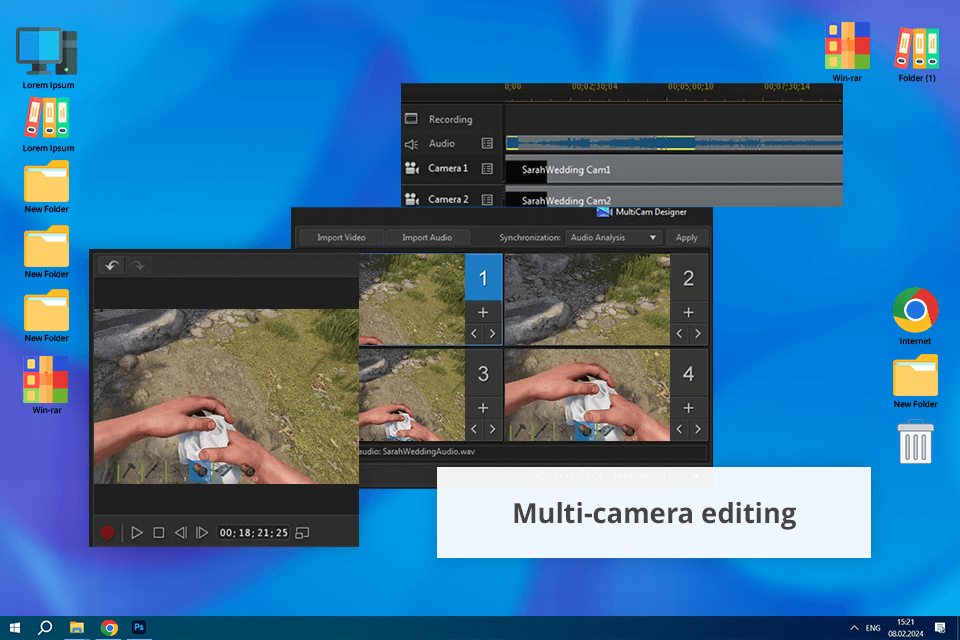The height and width of the screenshot is (640, 960).
Task: Open the Synchronization Audio Analysis dropdown
Action: pyautogui.click(x=613, y=238)
